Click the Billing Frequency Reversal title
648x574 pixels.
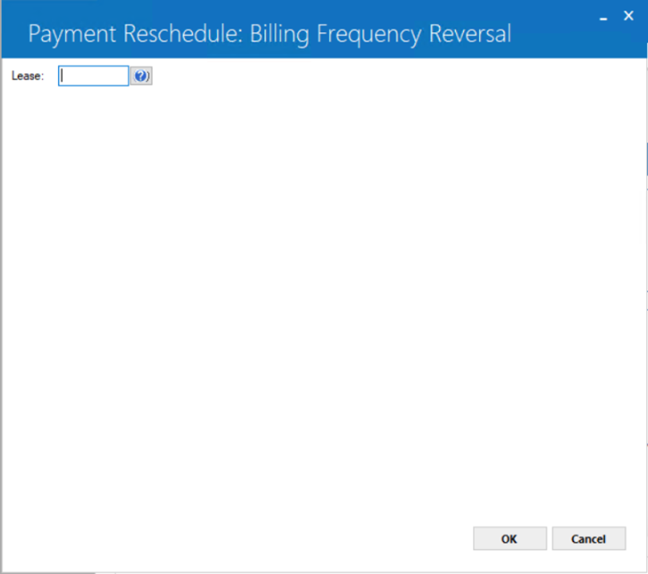(269, 33)
